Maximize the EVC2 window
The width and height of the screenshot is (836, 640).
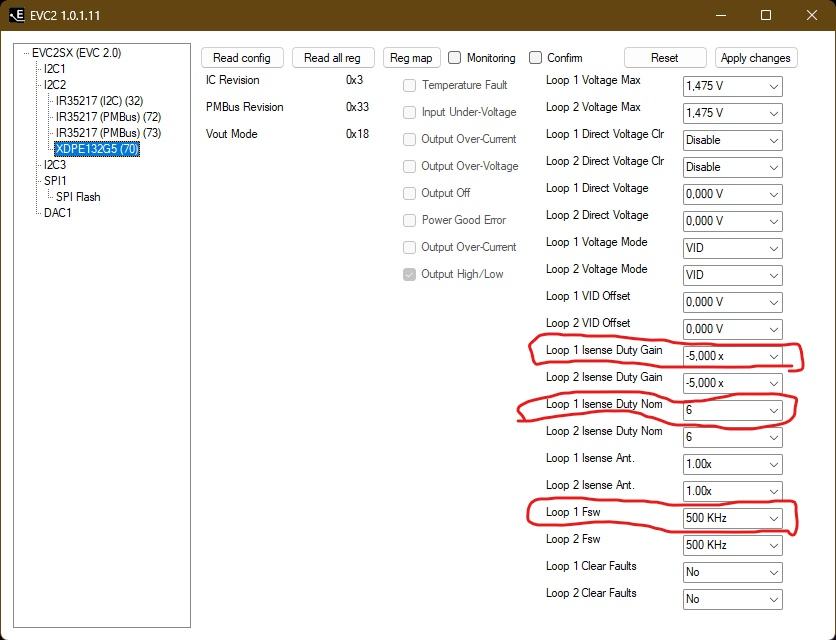point(766,15)
